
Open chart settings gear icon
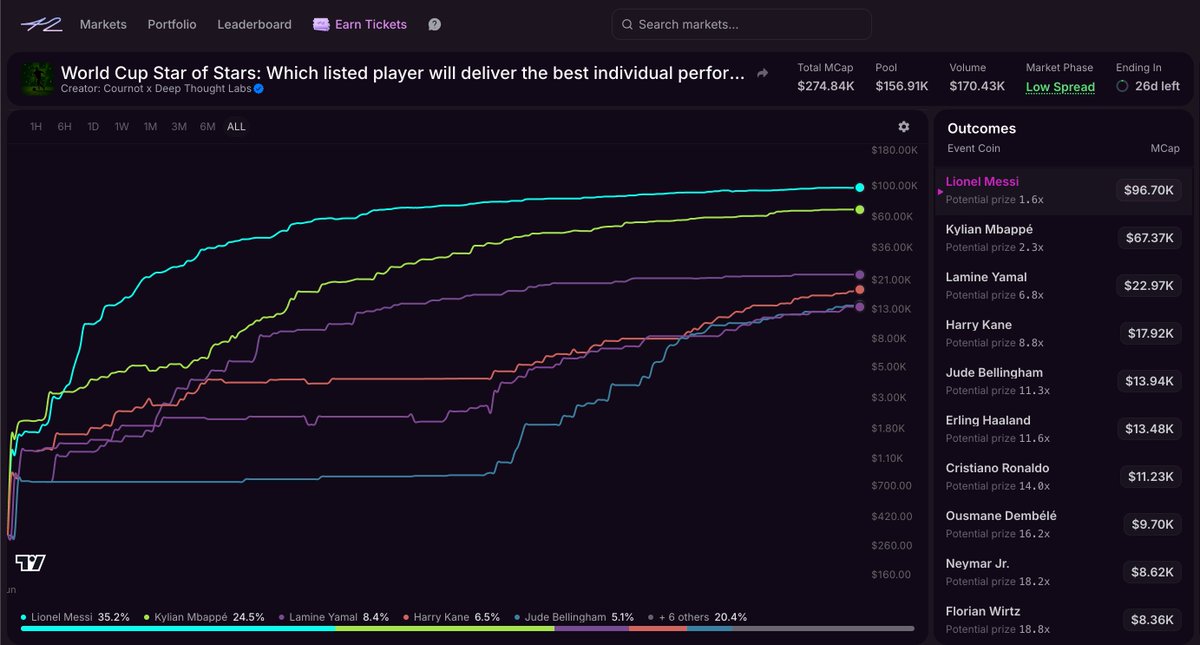coord(904,127)
